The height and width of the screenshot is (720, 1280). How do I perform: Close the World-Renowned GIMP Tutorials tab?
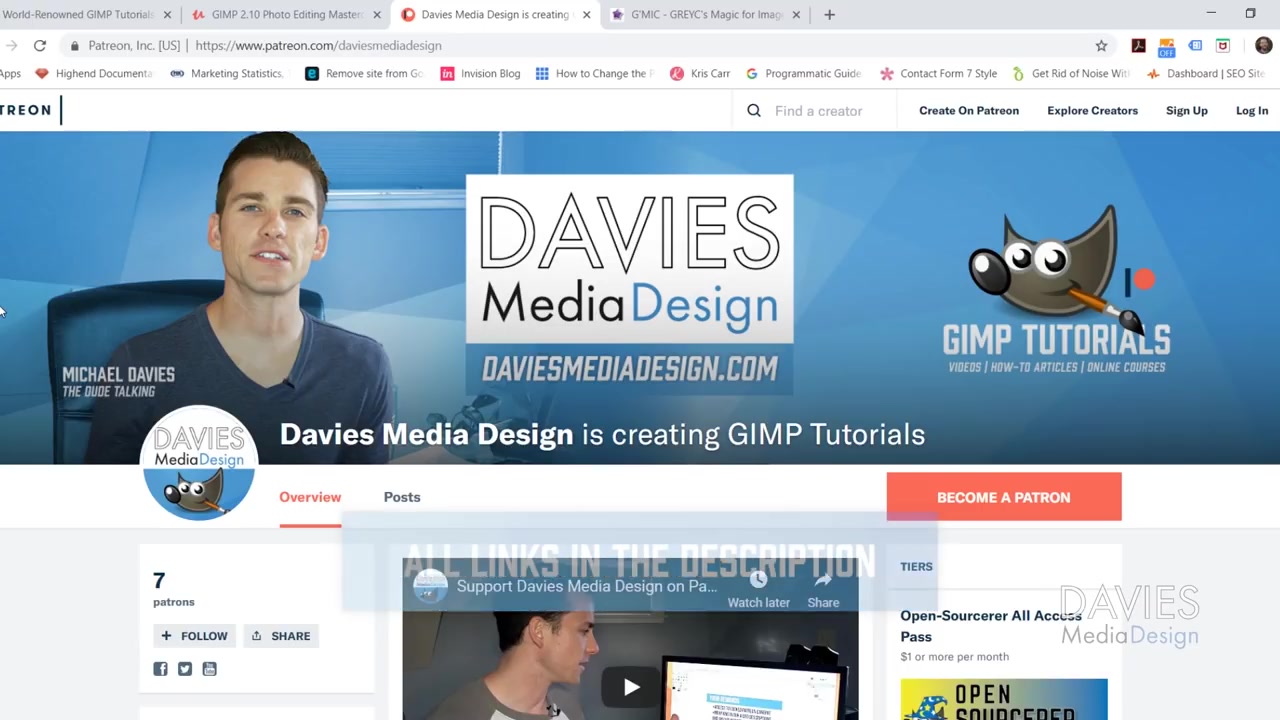coord(167,14)
